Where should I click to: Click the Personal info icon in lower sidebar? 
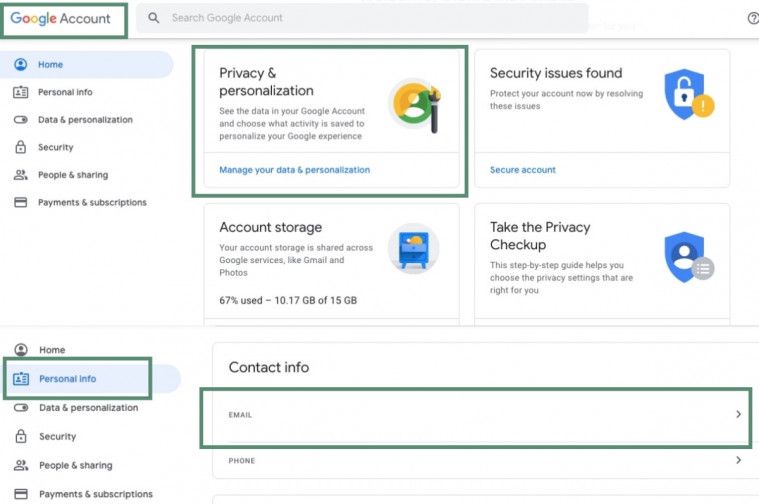[x=21, y=379]
